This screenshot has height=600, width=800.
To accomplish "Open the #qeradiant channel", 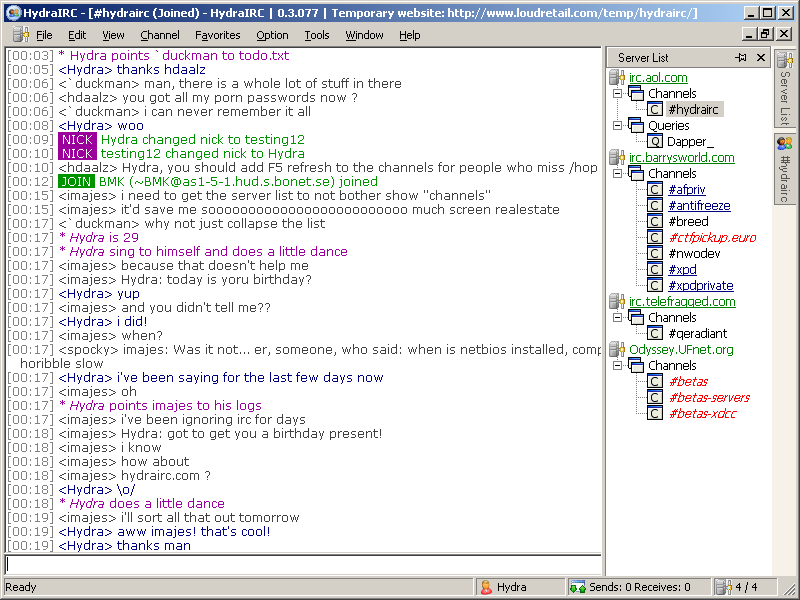I will pos(697,334).
